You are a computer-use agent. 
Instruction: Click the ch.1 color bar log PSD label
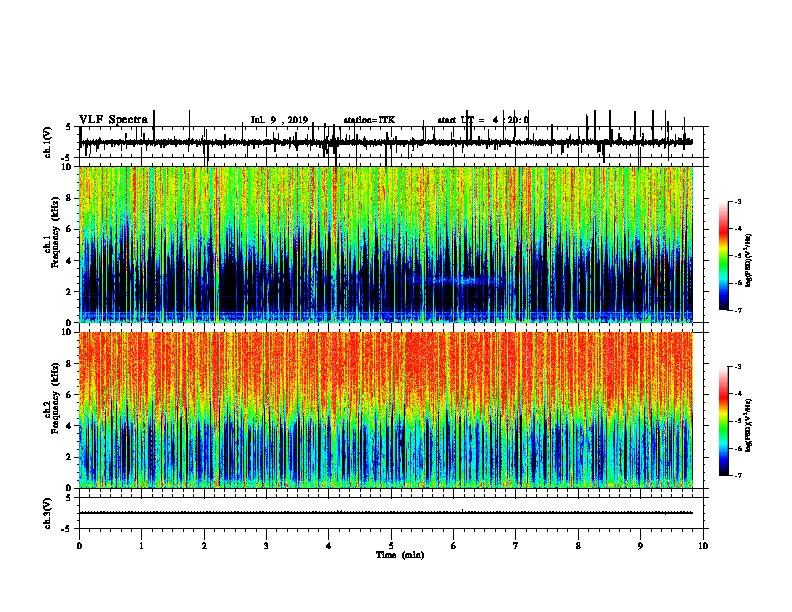748,261
